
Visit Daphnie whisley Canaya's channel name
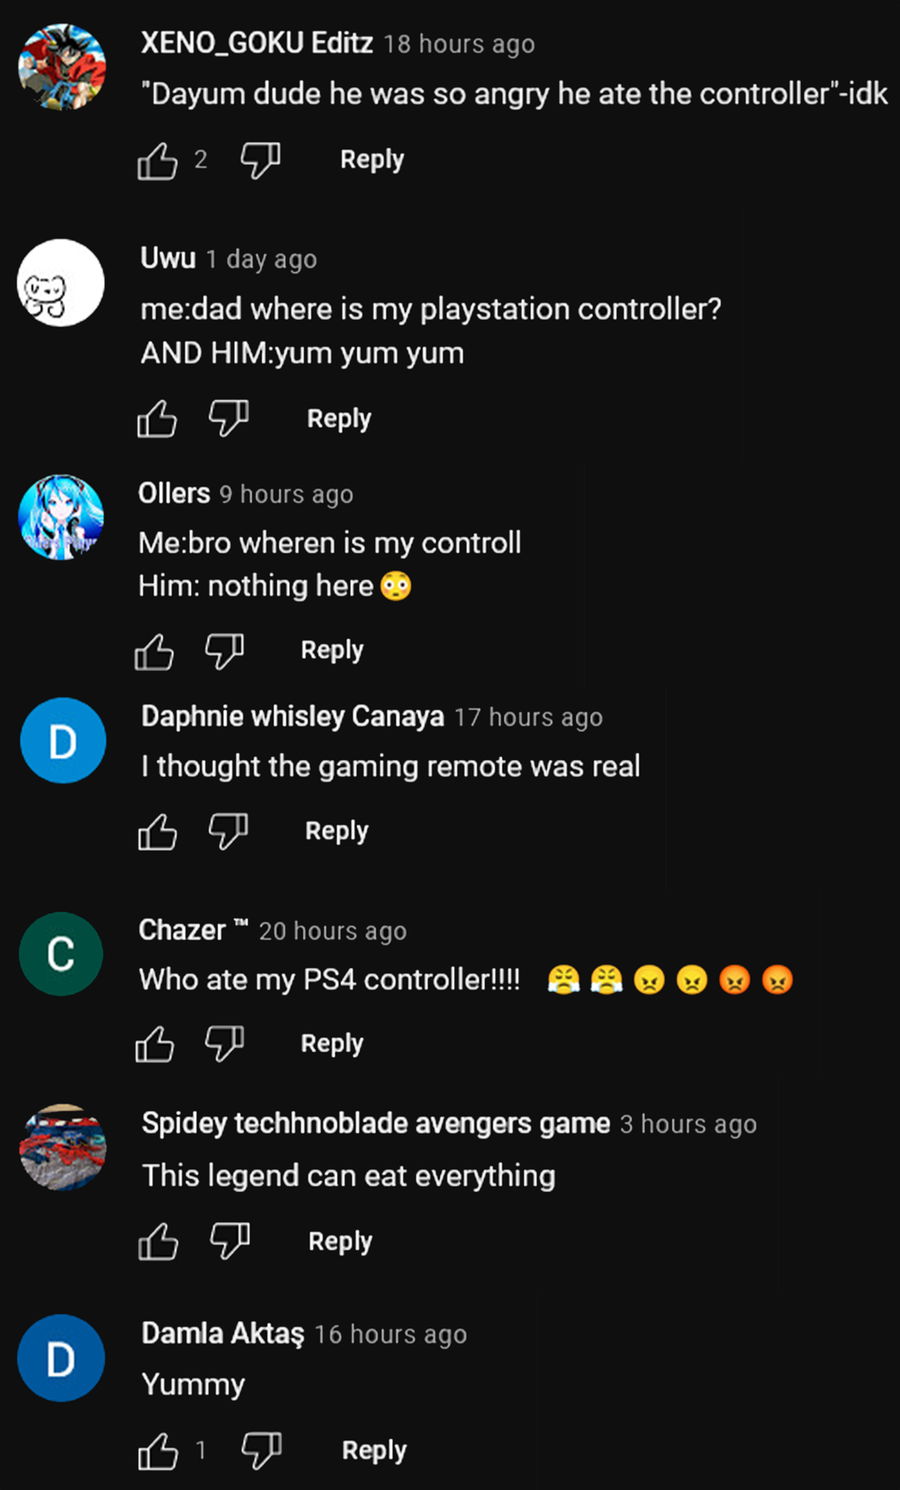(292, 716)
